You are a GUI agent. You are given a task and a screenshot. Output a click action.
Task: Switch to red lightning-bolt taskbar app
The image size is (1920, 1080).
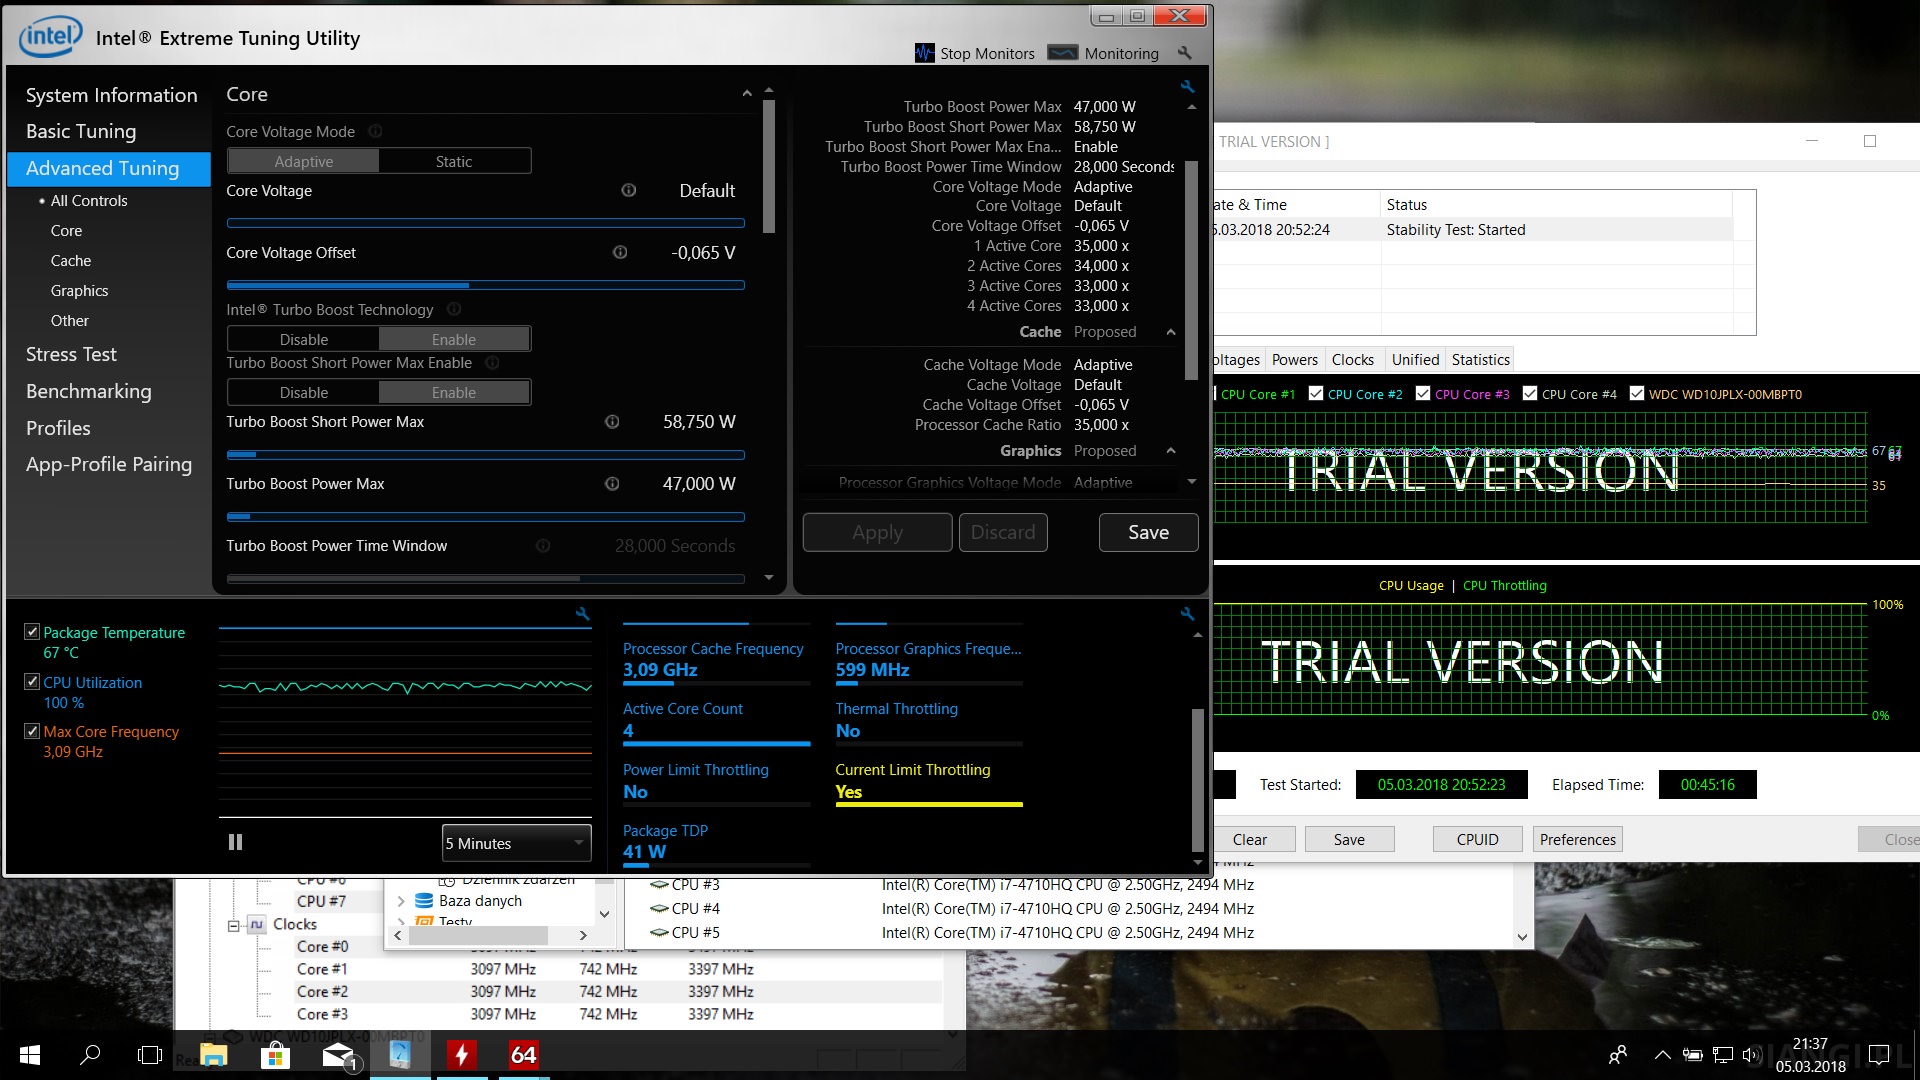point(461,1055)
